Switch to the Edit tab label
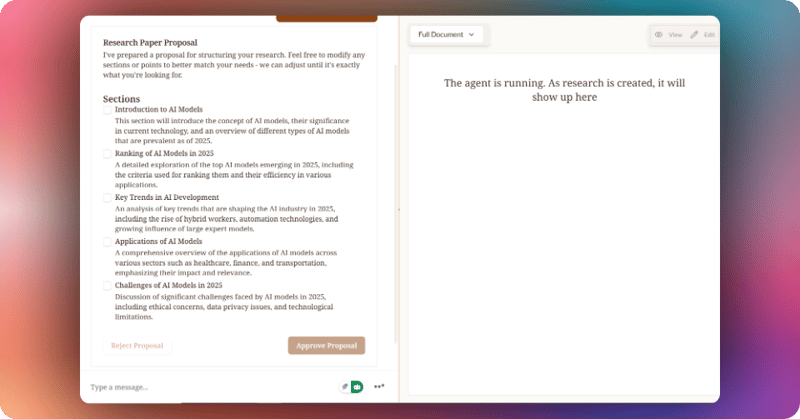Viewport: 800px width, 419px height. [709, 35]
